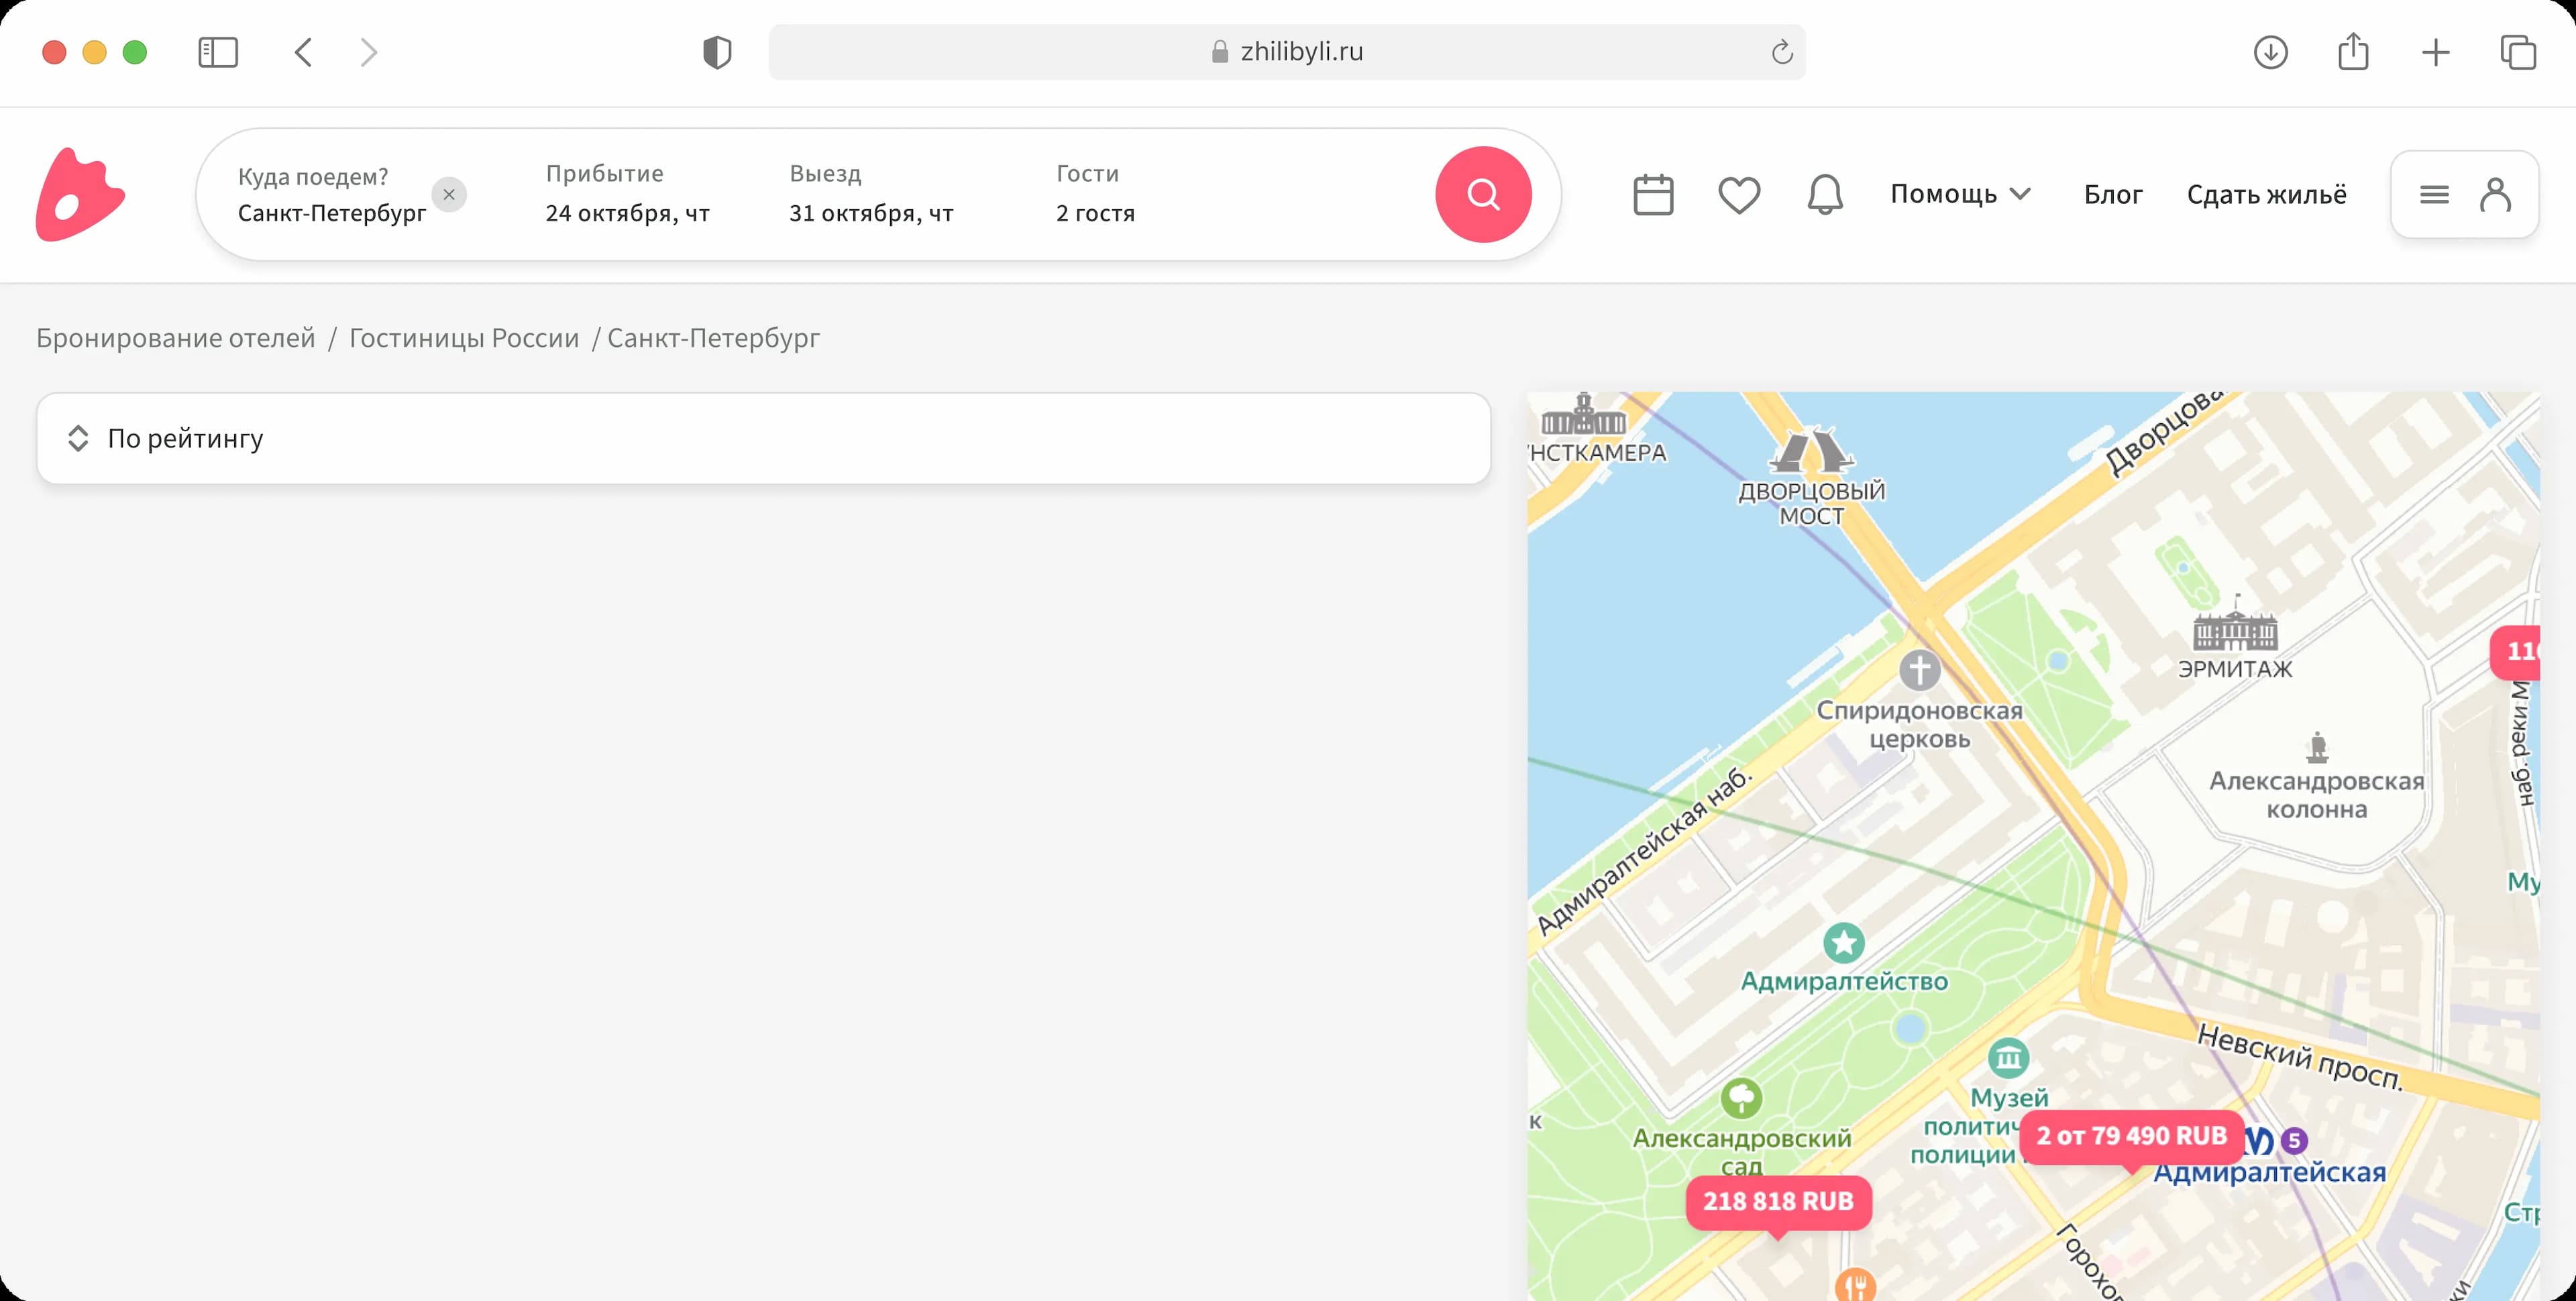Open the Гости guests selector

coord(1095,194)
